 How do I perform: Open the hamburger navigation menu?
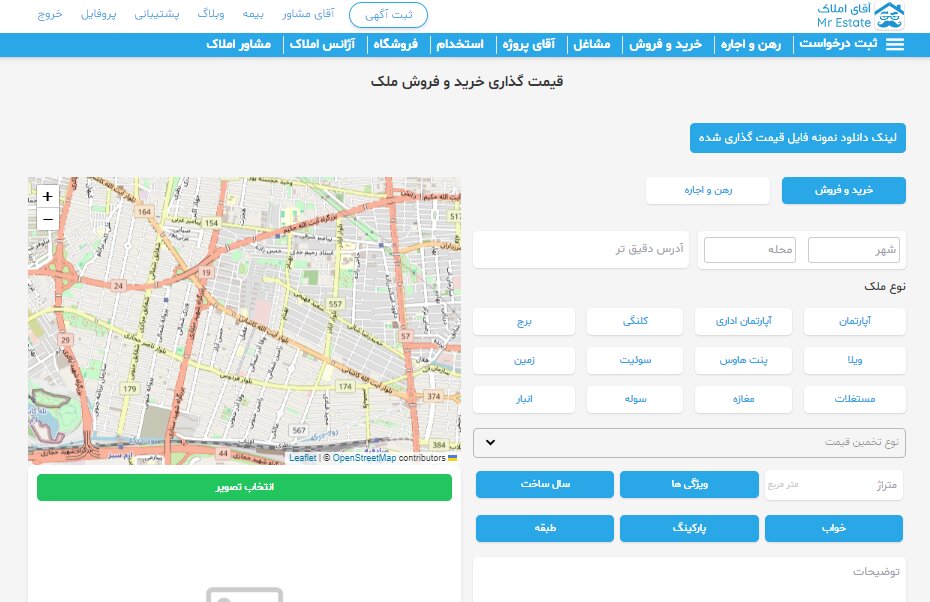(895, 44)
